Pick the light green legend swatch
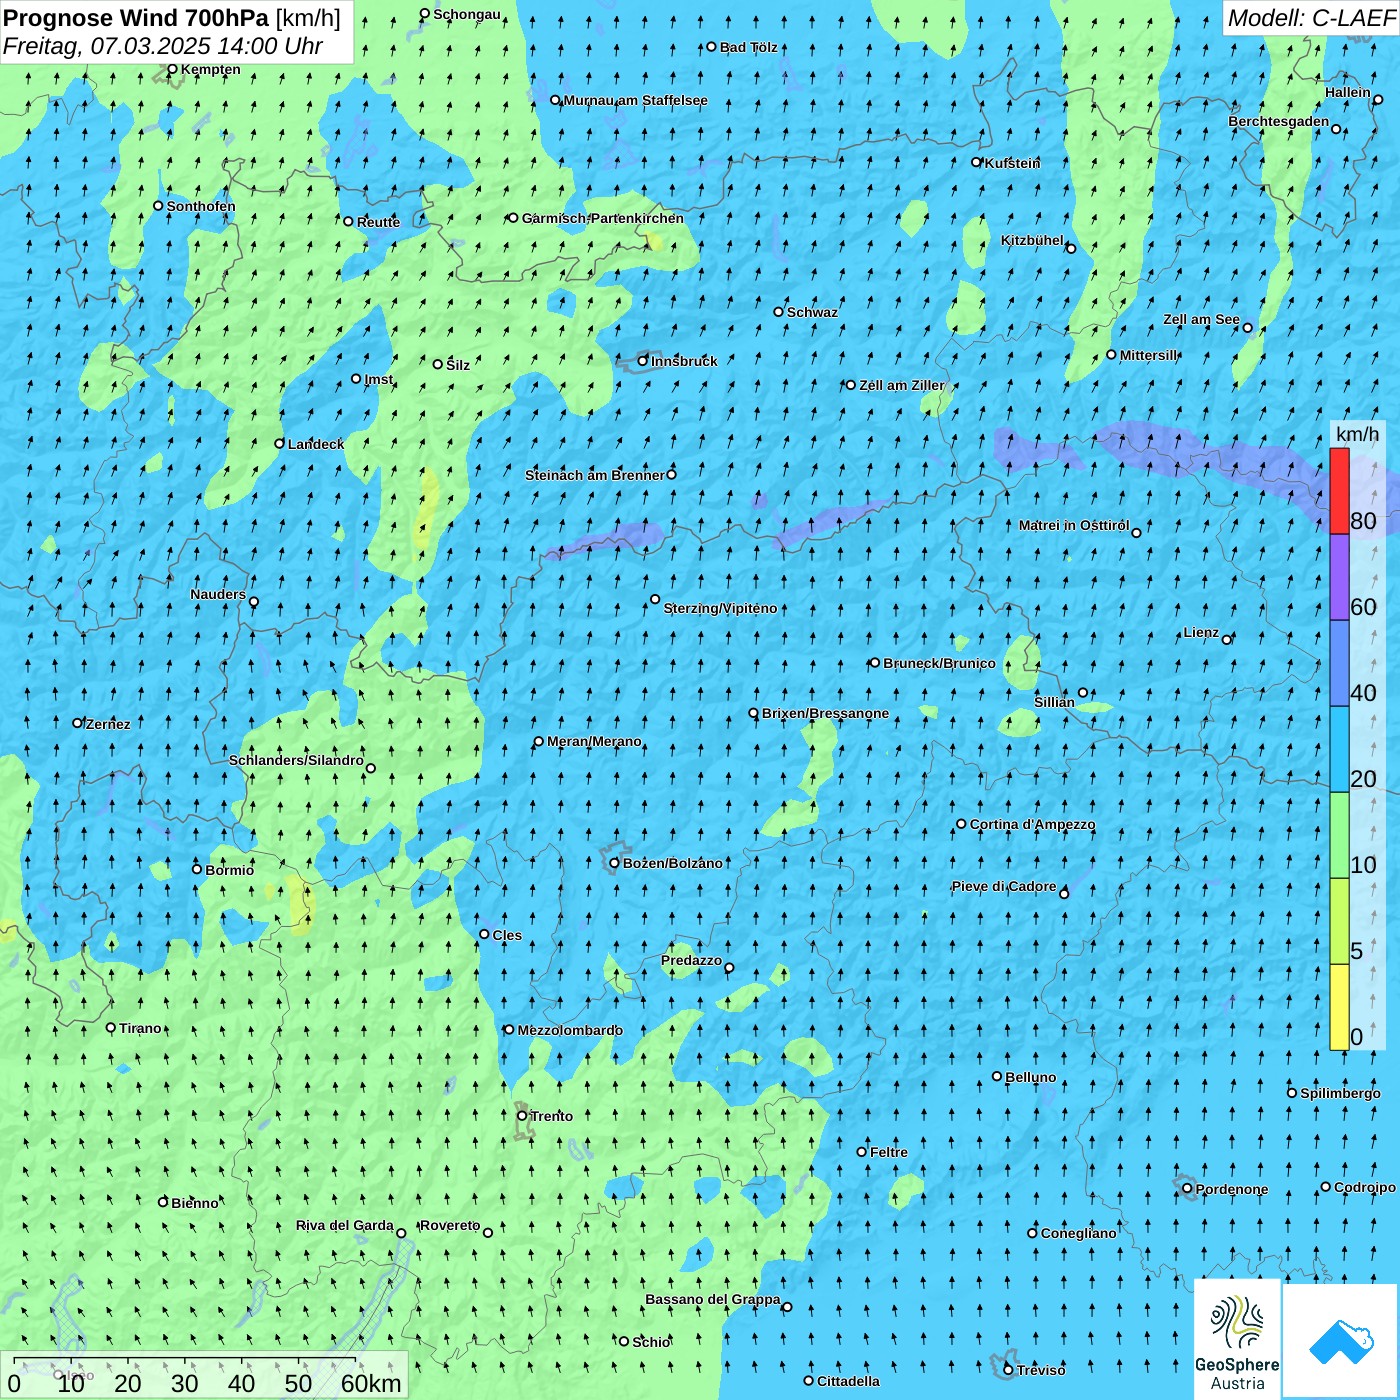The width and height of the screenshot is (1400, 1400). [1339, 835]
